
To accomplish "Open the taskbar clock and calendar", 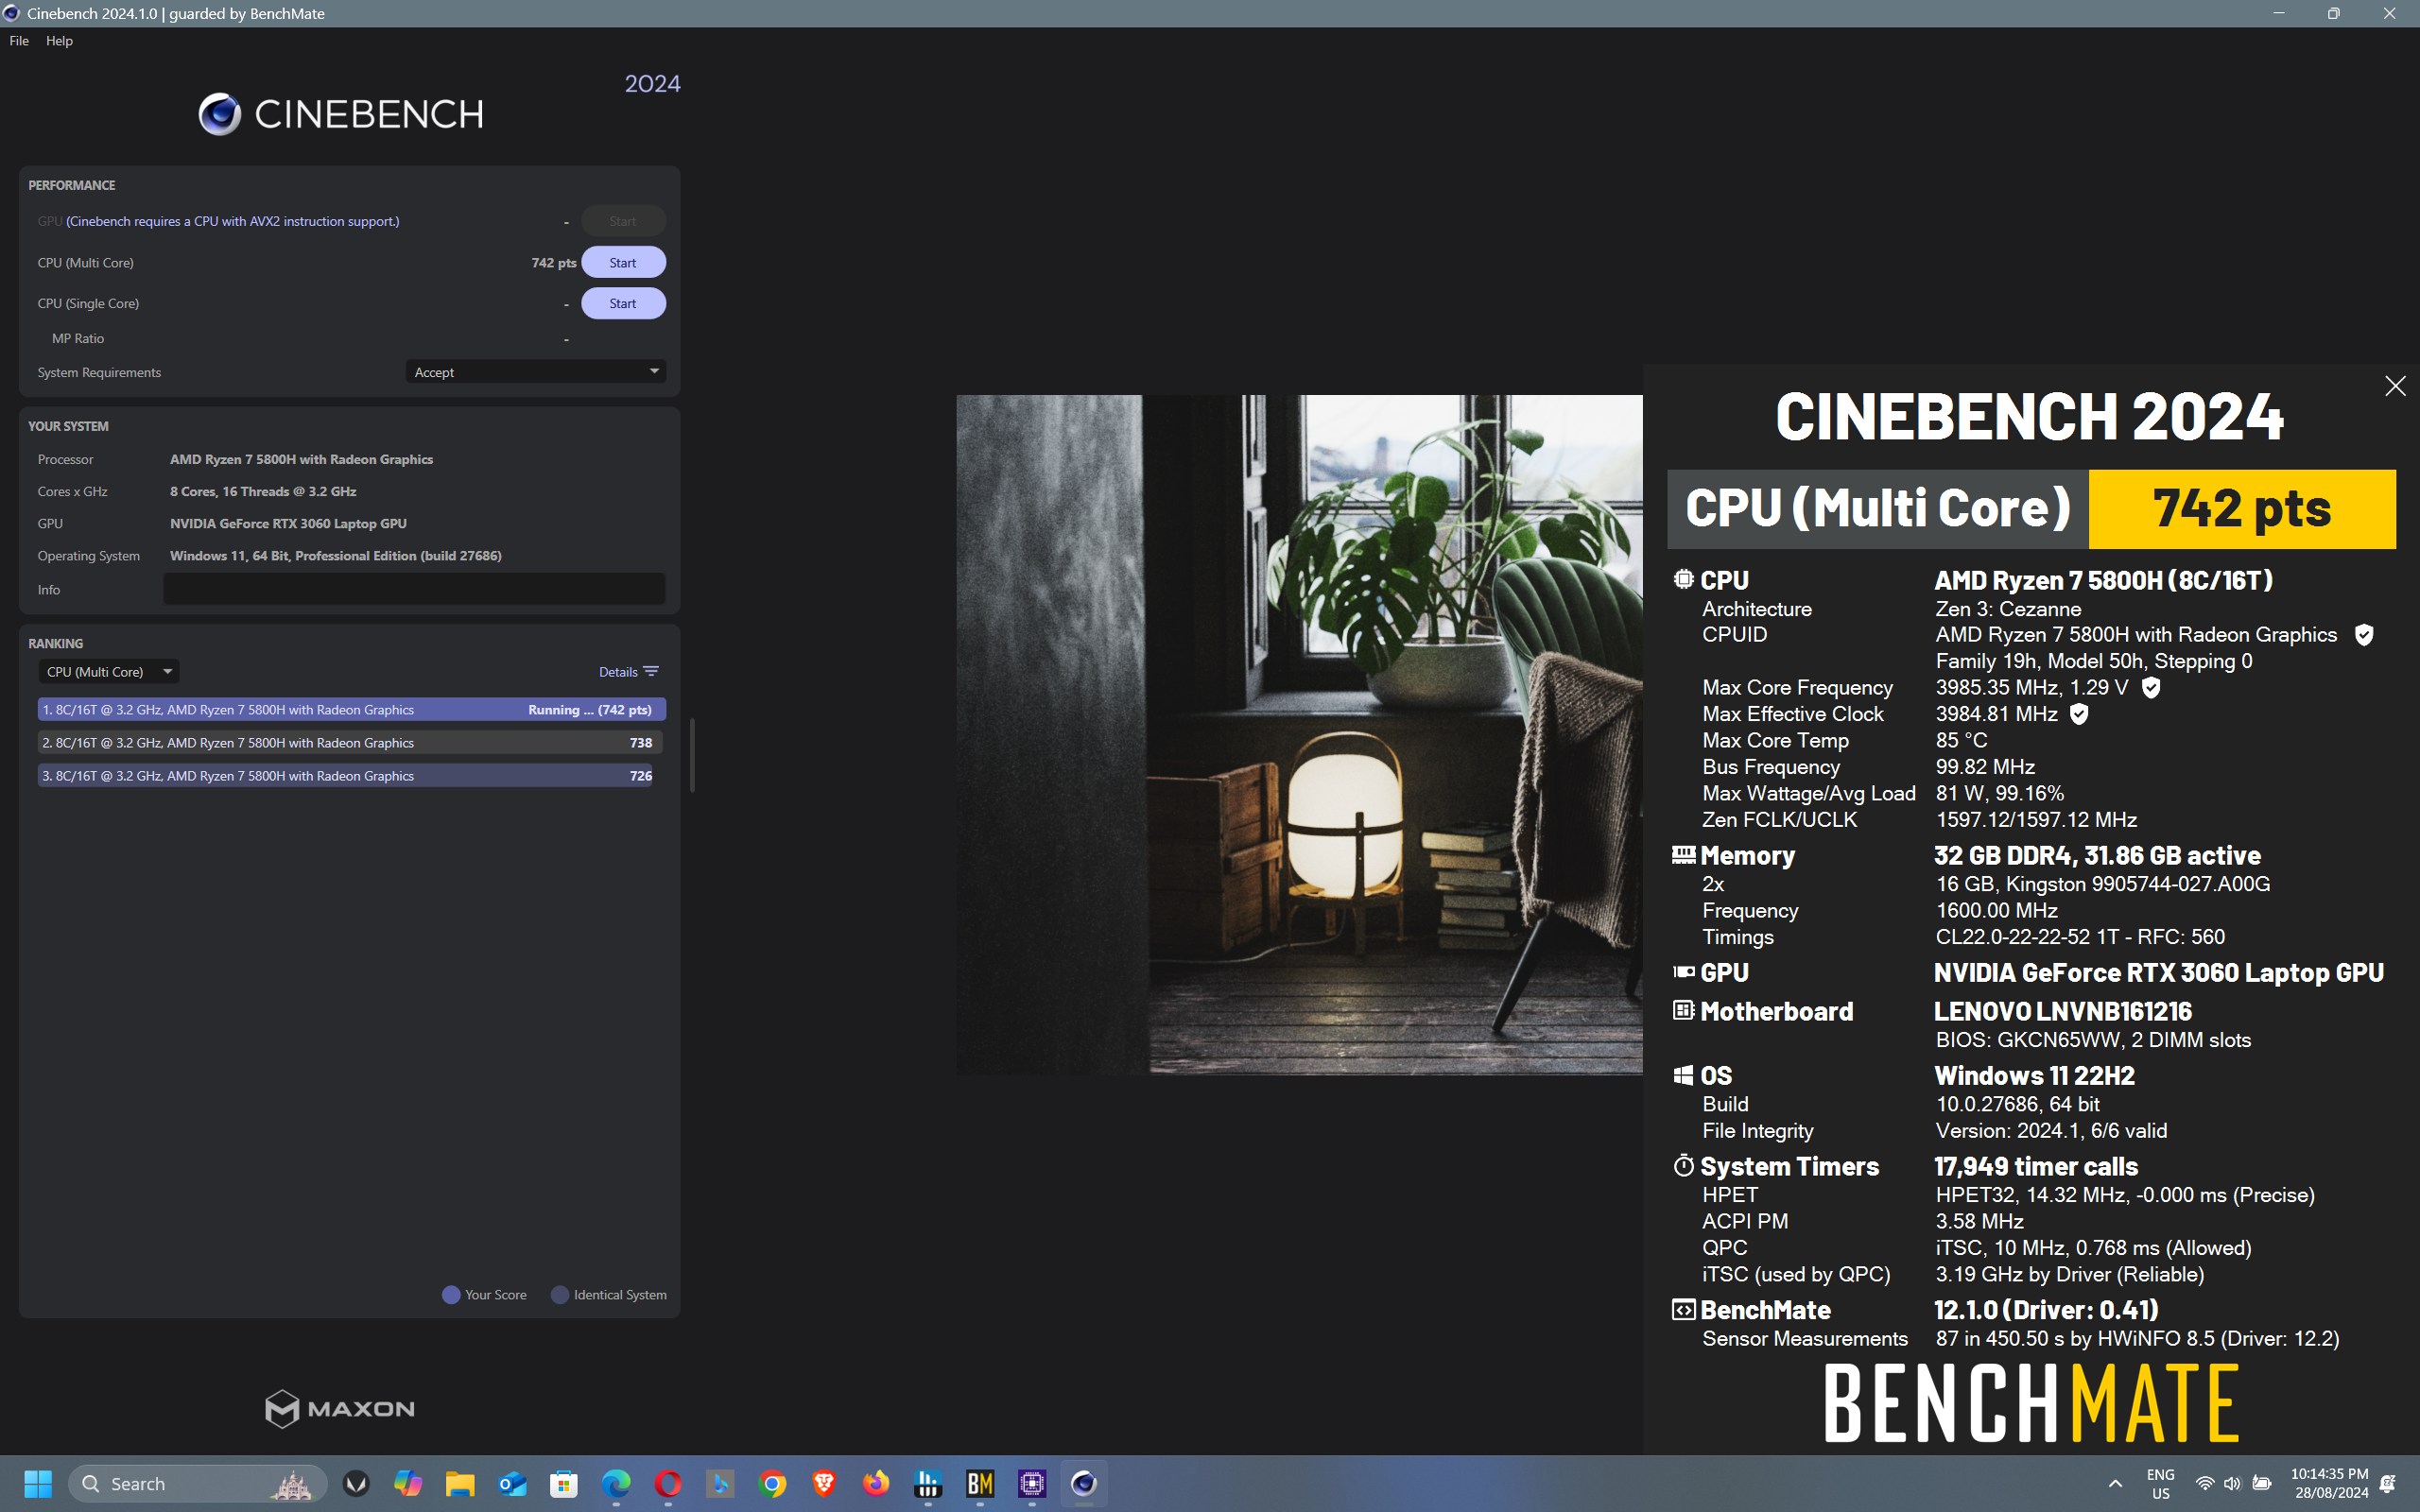I will pyautogui.click(x=2329, y=1483).
